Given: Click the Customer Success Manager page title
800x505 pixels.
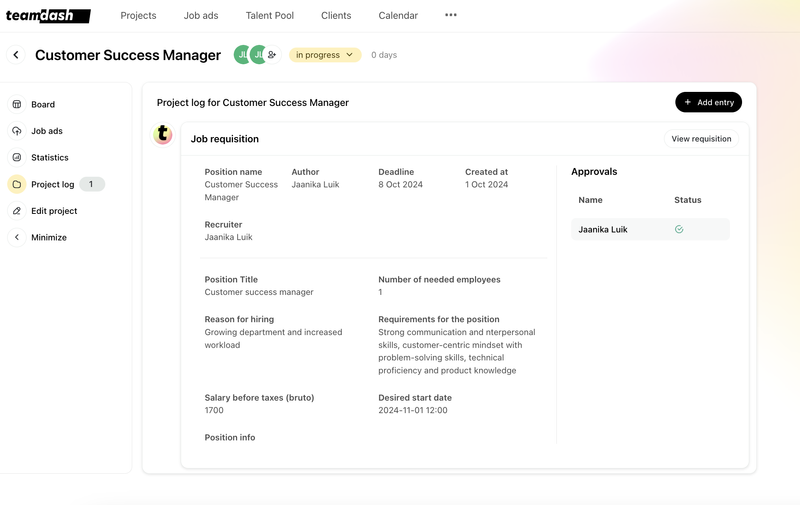Looking at the screenshot, I should 128,55.
